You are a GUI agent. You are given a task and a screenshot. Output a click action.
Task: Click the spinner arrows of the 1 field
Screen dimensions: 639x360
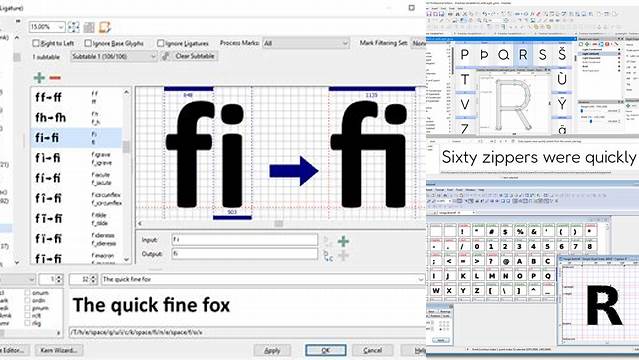(59, 279)
